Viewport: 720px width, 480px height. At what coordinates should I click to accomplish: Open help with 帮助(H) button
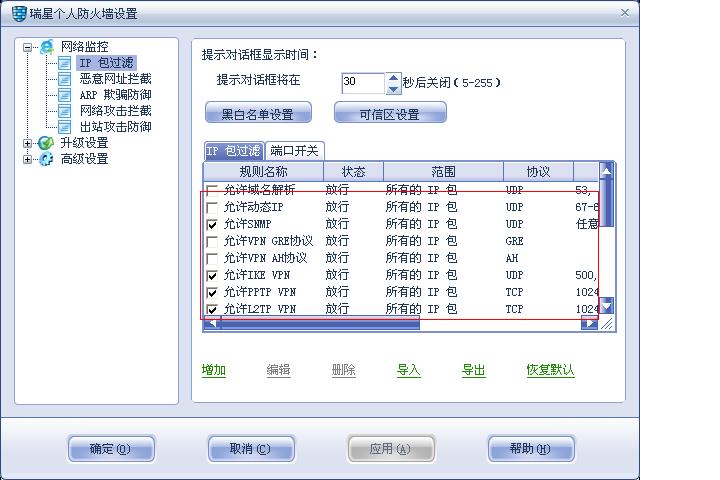coord(531,449)
